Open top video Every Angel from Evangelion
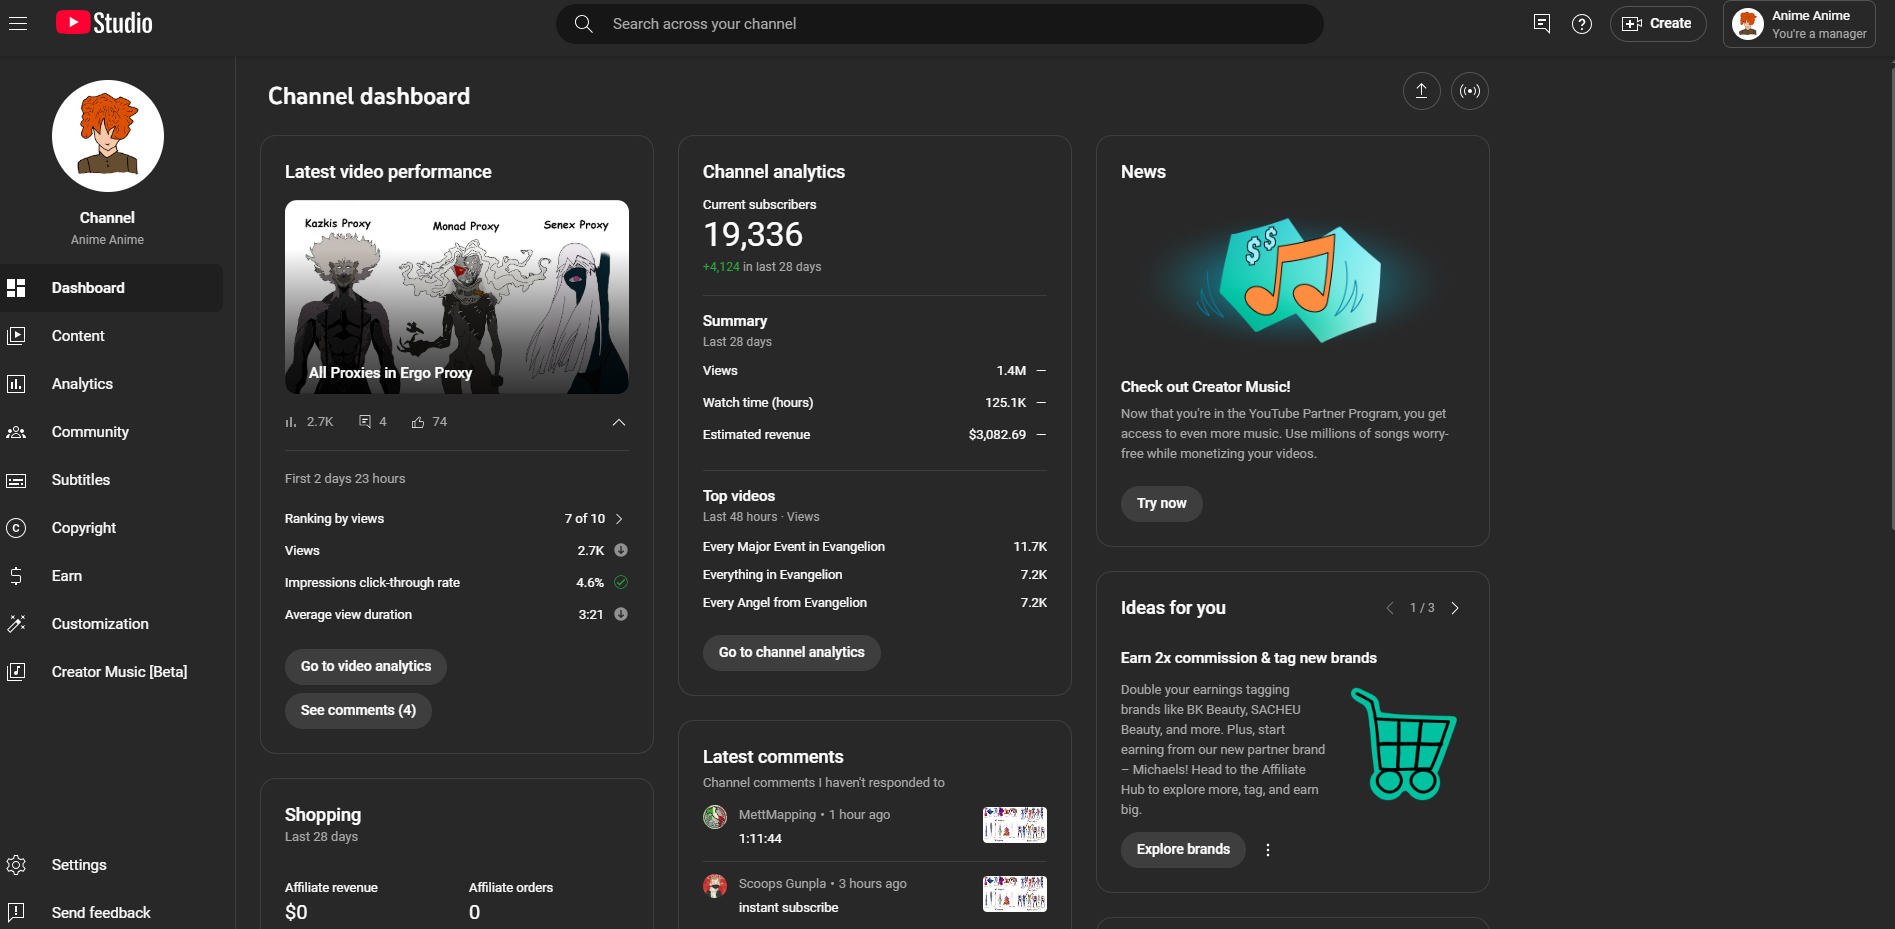 tap(785, 603)
